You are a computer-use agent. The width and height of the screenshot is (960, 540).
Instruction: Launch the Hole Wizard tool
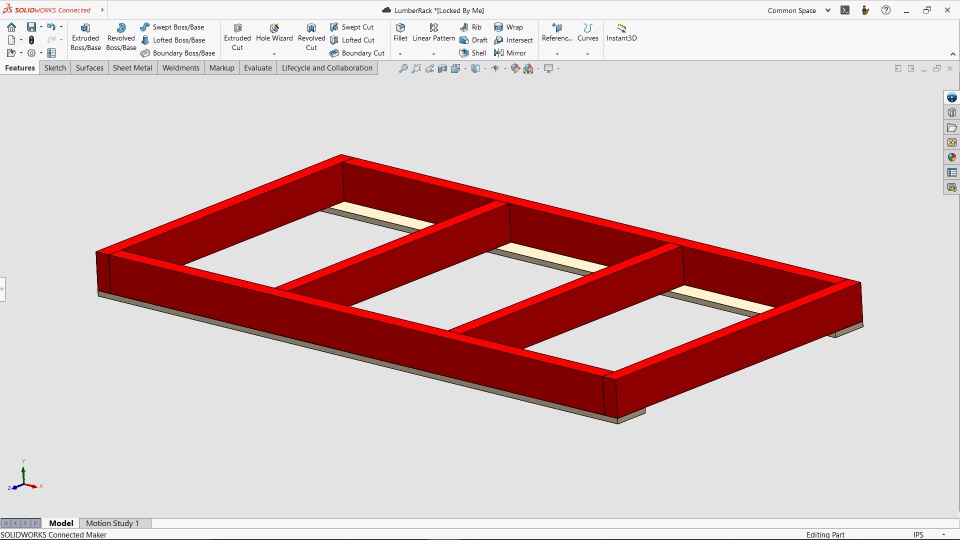pos(274,33)
